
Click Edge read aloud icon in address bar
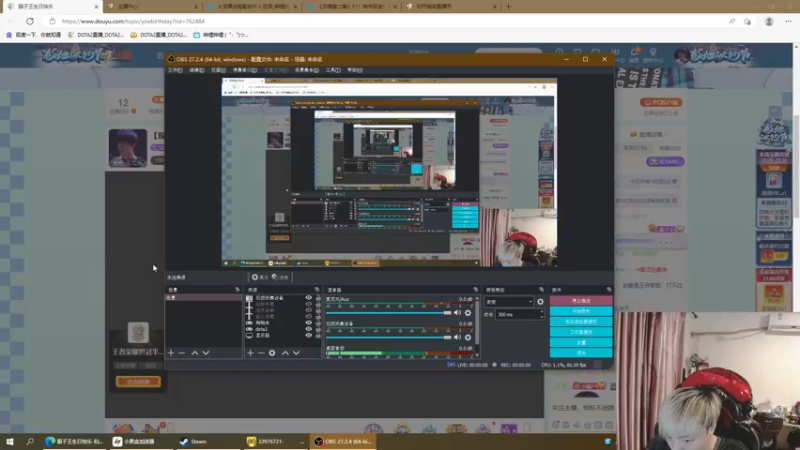click(x=732, y=21)
